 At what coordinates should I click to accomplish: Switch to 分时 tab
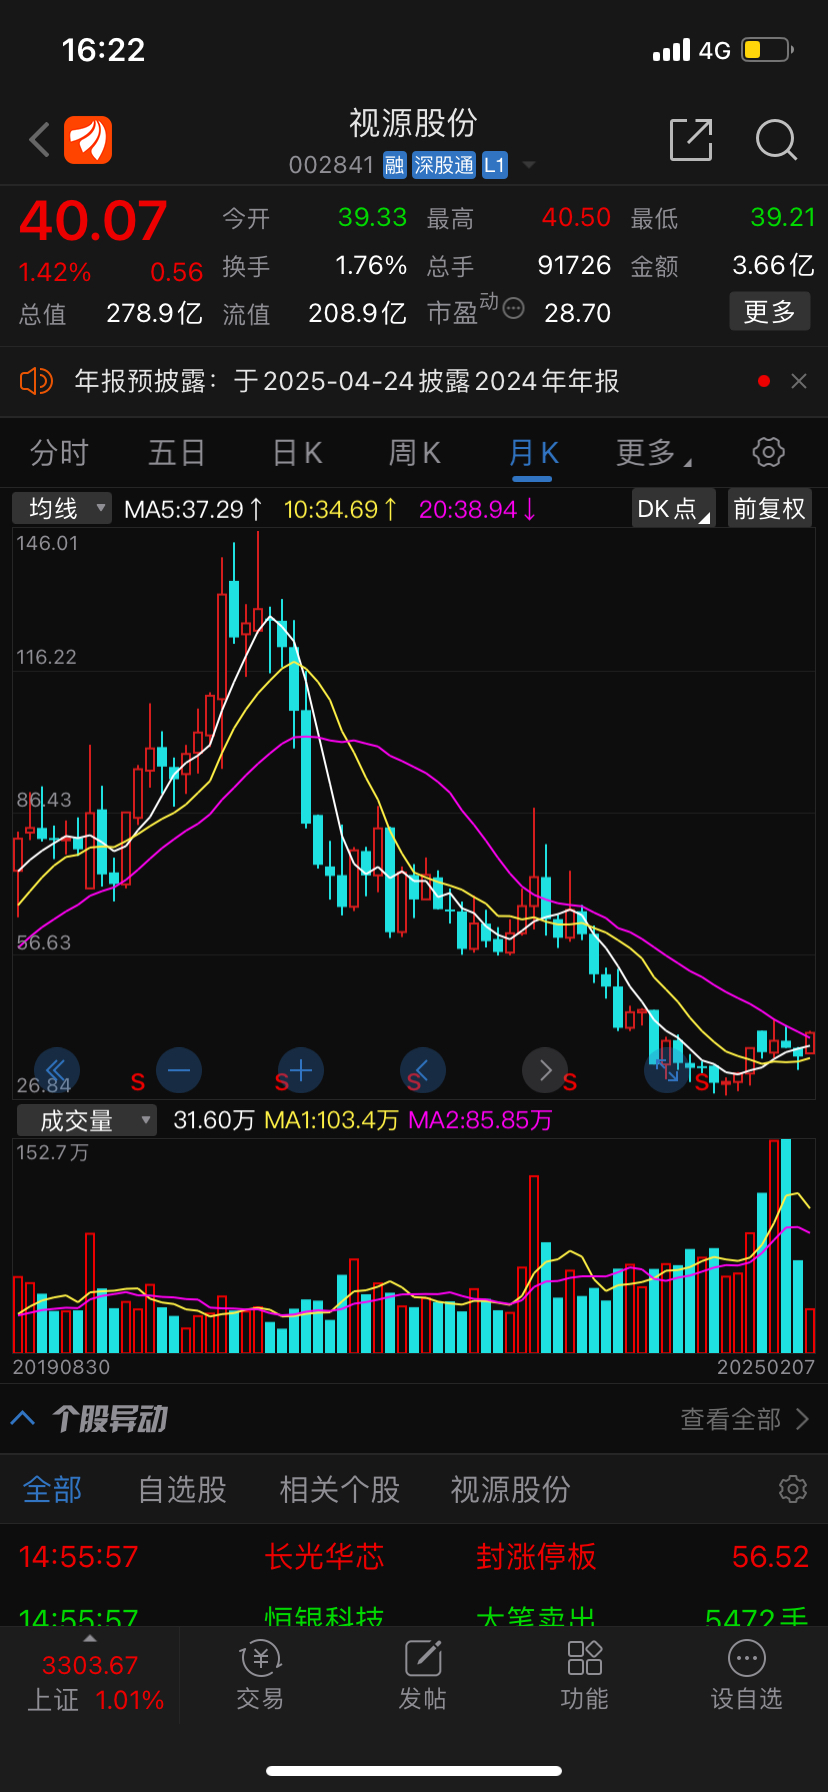click(x=59, y=453)
